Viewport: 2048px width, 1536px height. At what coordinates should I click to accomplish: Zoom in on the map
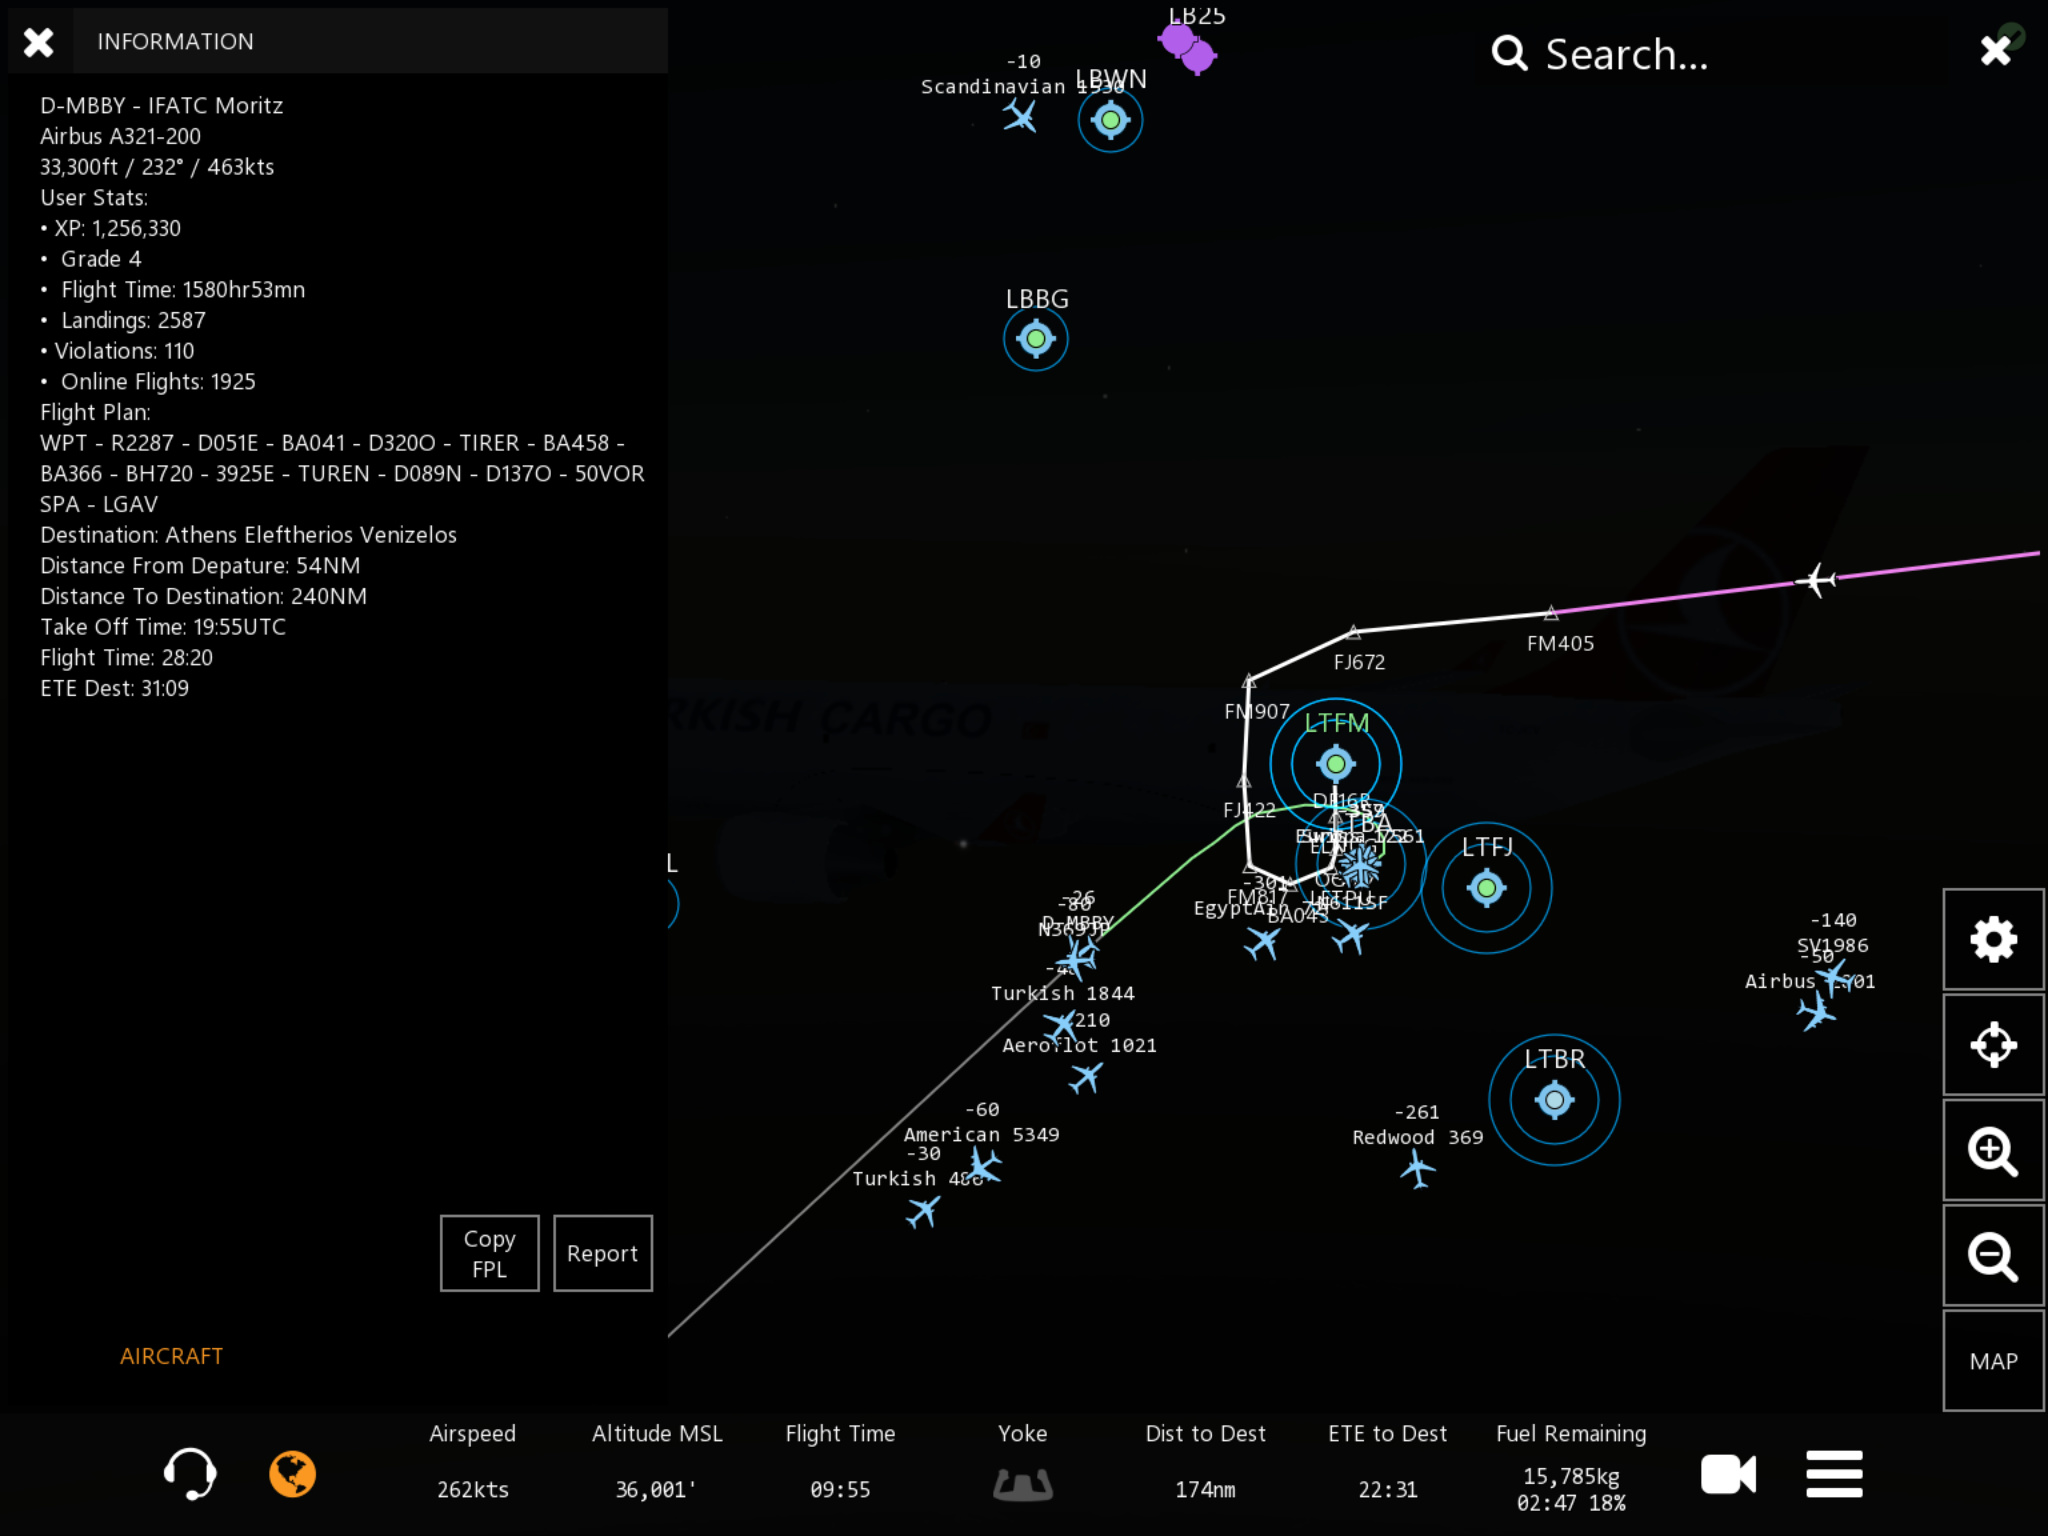click(x=1992, y=1151)
